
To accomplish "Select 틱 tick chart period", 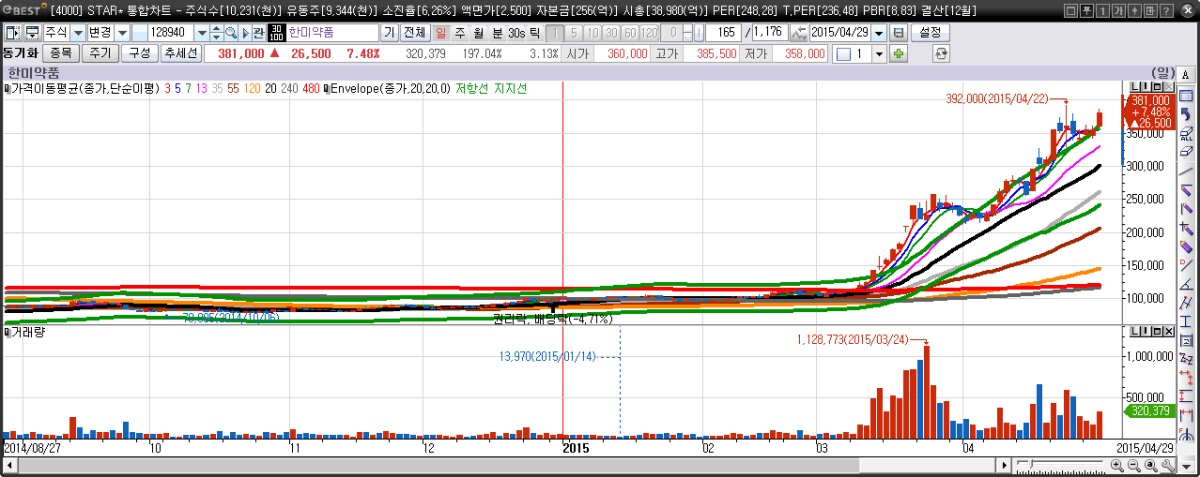I will [535, 33].
